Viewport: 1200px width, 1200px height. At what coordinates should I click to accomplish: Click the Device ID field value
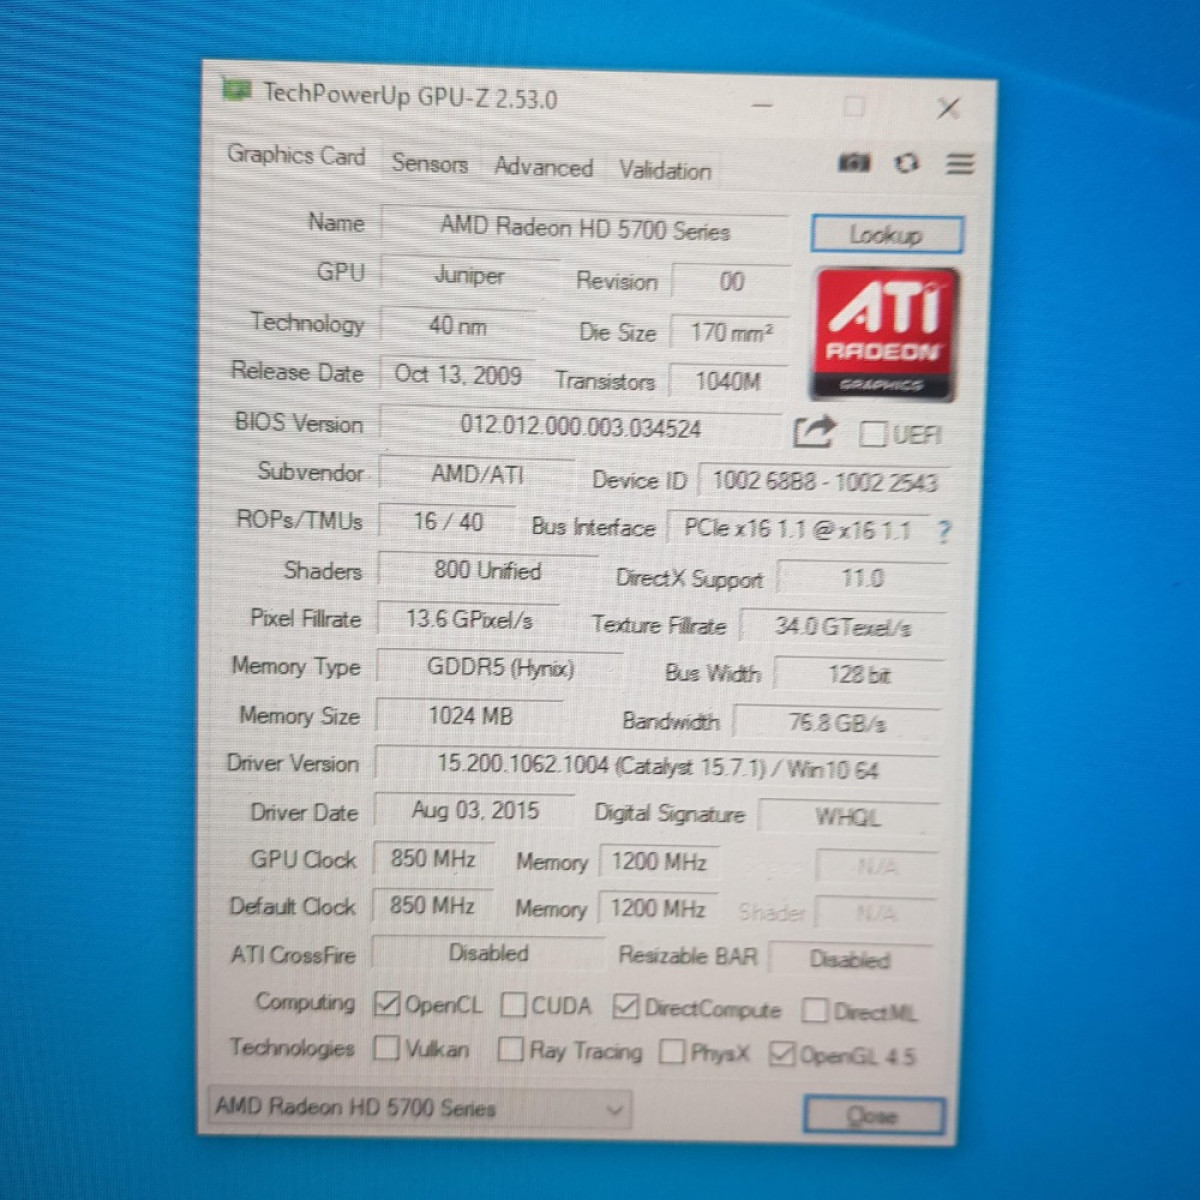tap(824, 482)
